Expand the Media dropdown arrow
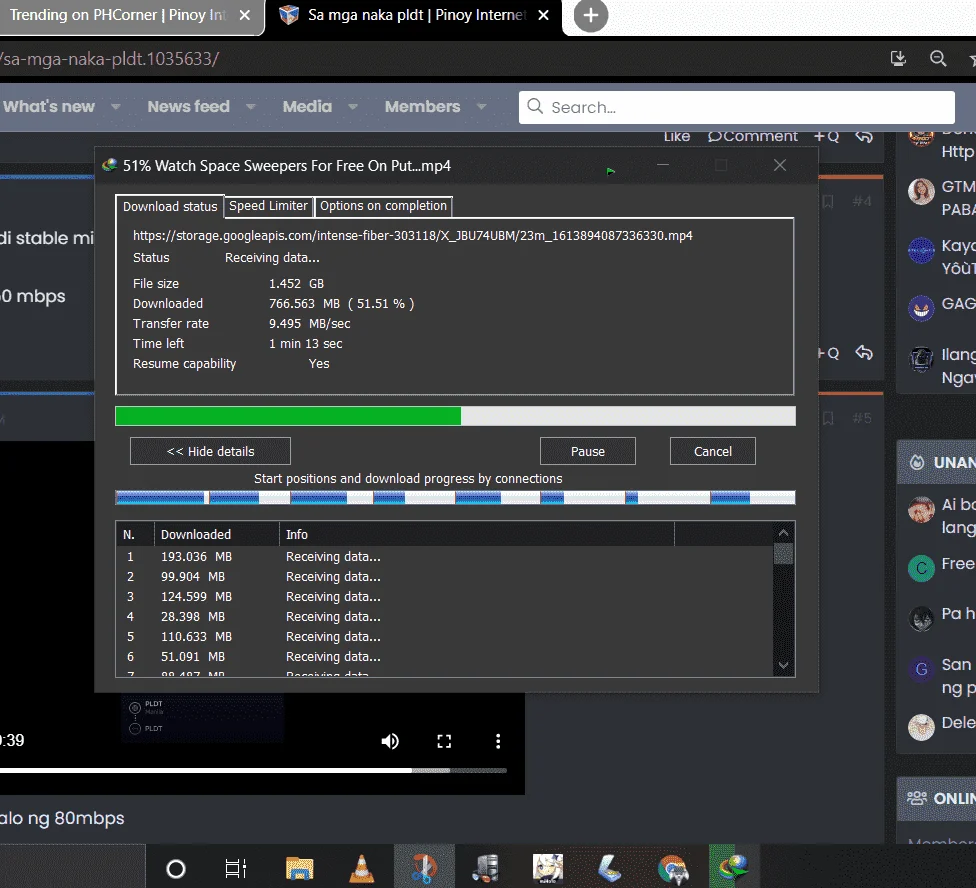This screenshot has width=976, height=888. (353, 107)
